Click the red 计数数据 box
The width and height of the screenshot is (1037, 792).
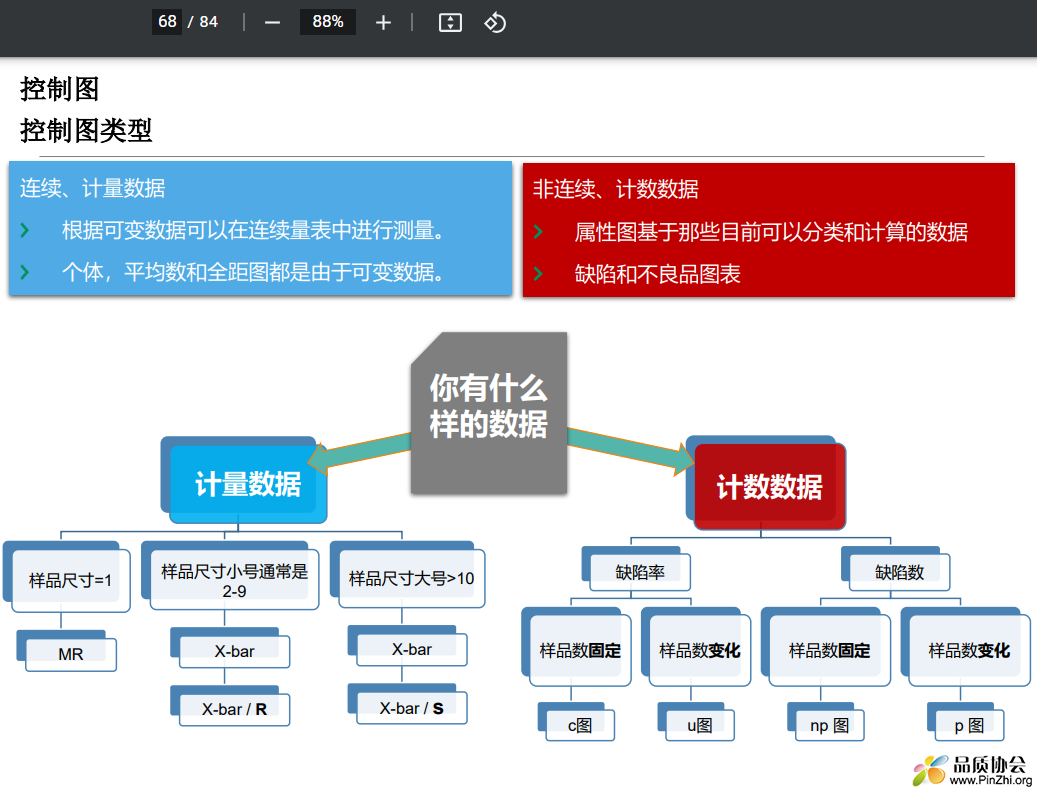pyautogui.click(x=770, y=487)
